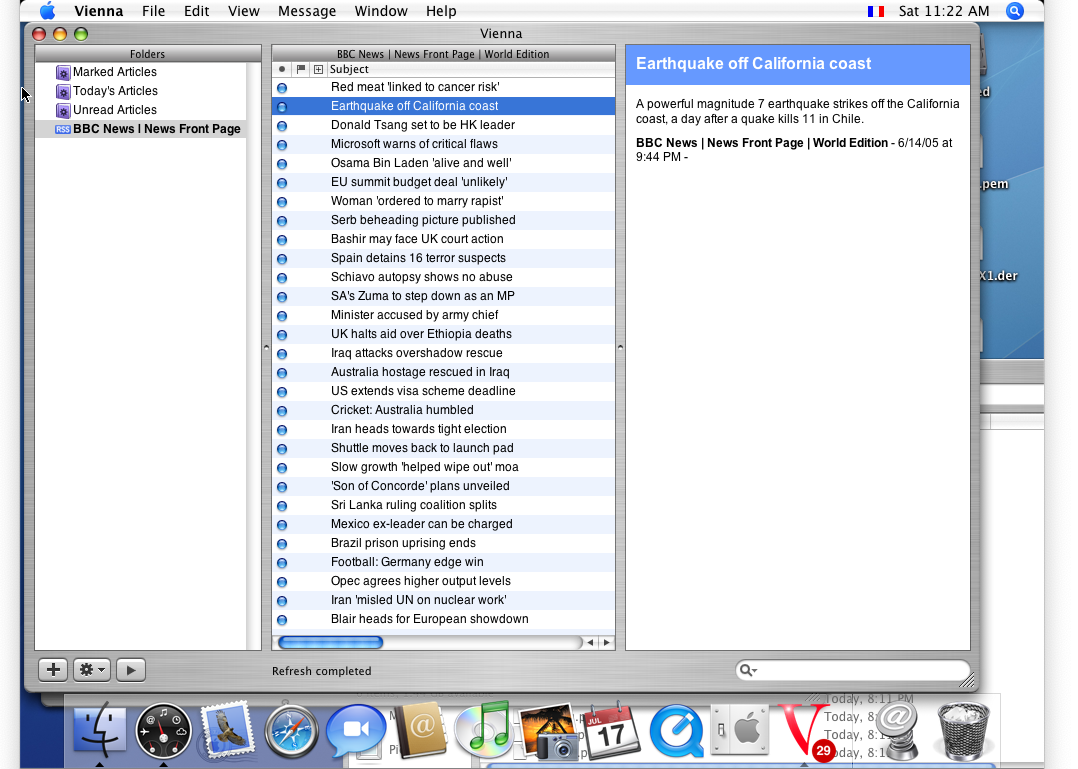Launch iTunes from the Dock
This screenshot has width=1078, height=769.
(484, 729)
